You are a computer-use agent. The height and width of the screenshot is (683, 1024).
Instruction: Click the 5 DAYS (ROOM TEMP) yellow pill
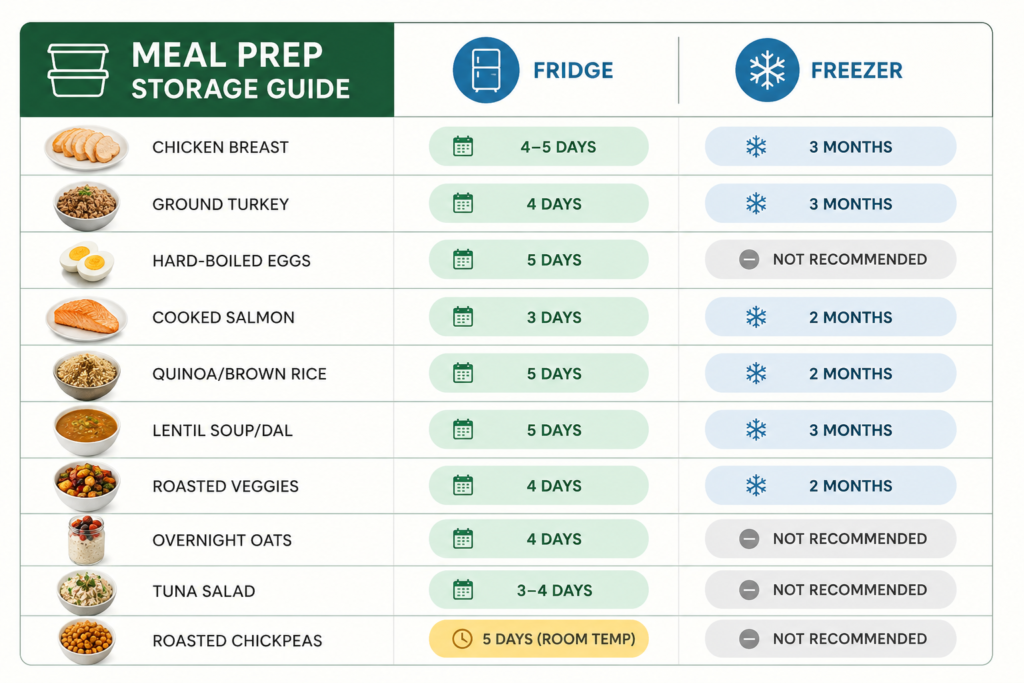point(539,639)
